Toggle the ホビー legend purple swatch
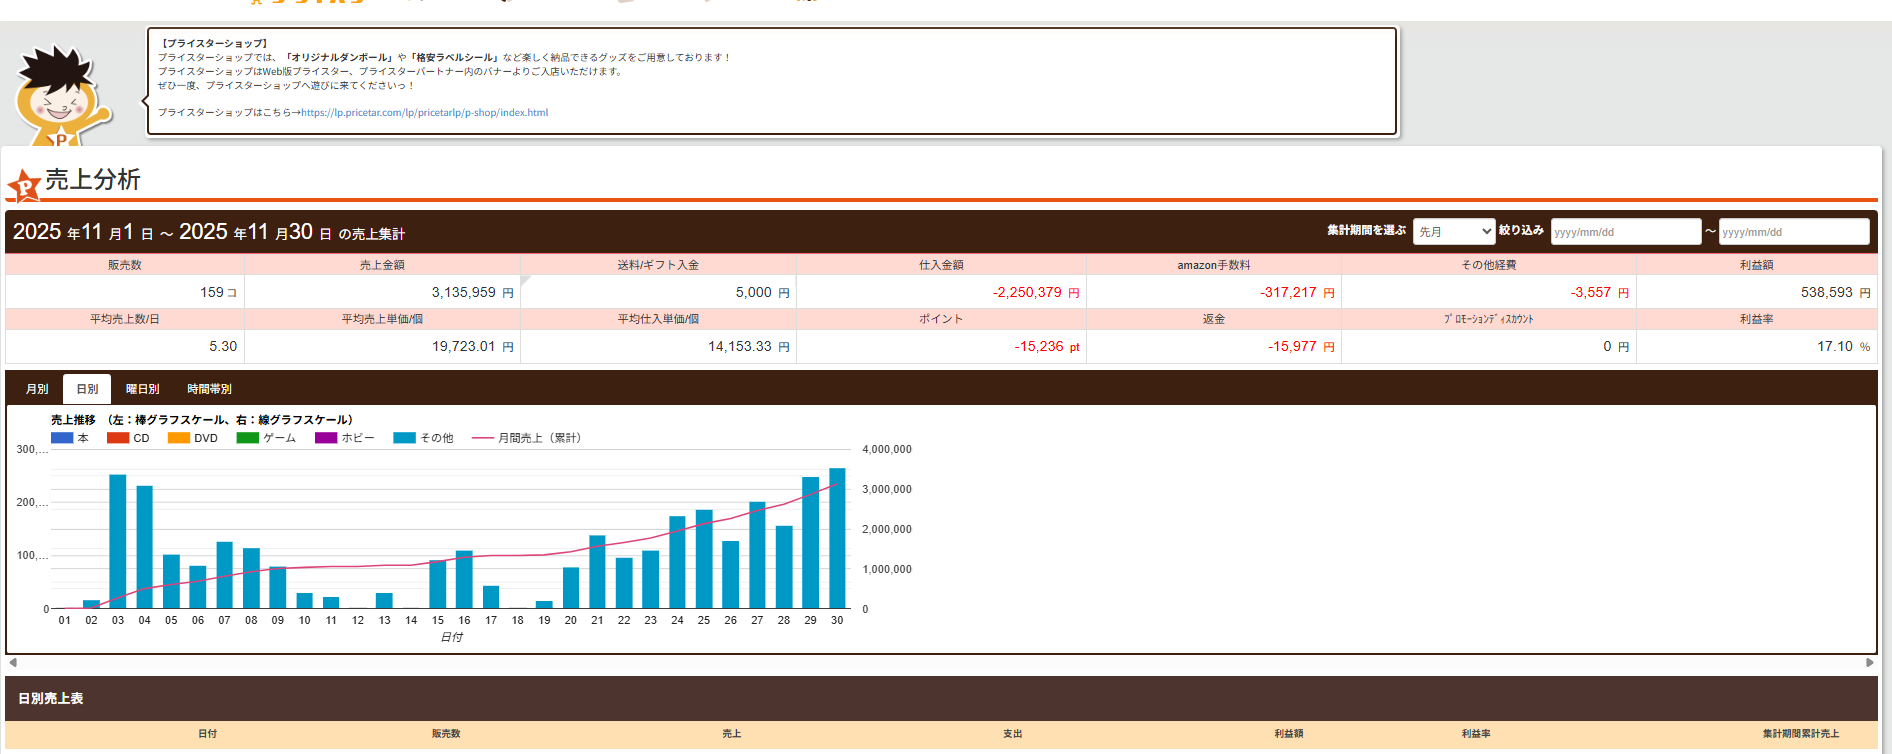 point(326,438)
